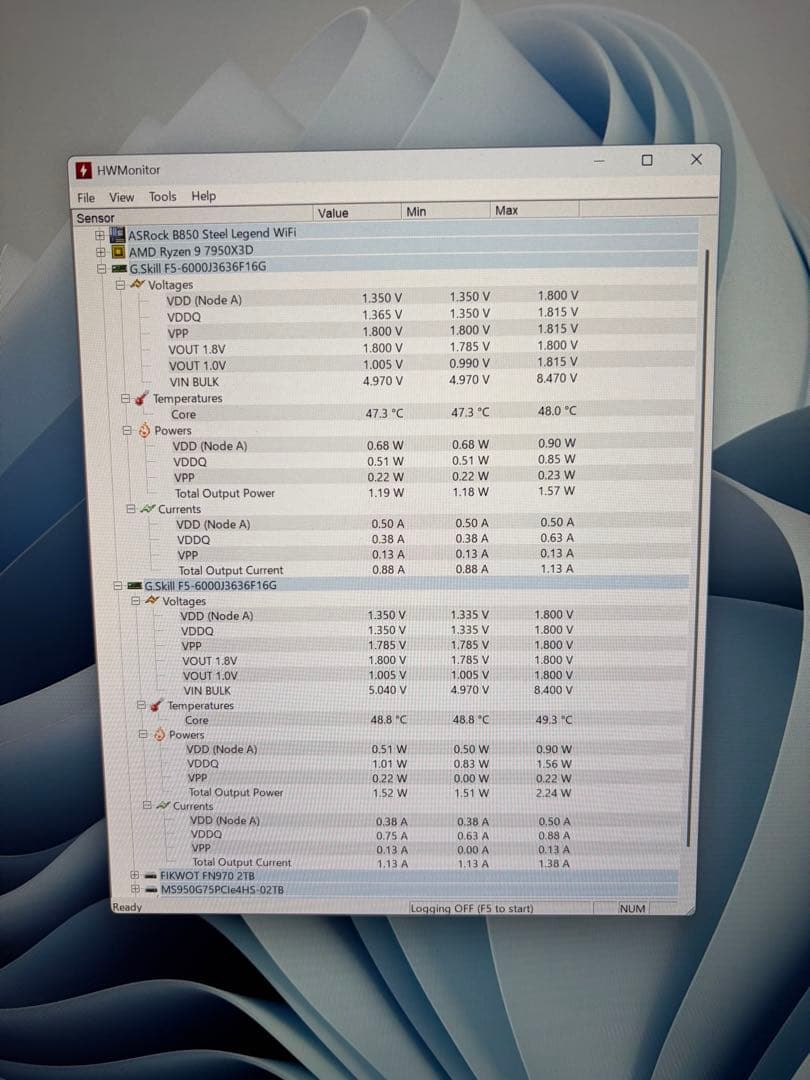Click Temperatures thermometer icon under first G.Skill
Screen dimensions: 810x1080
click(141, 398)
